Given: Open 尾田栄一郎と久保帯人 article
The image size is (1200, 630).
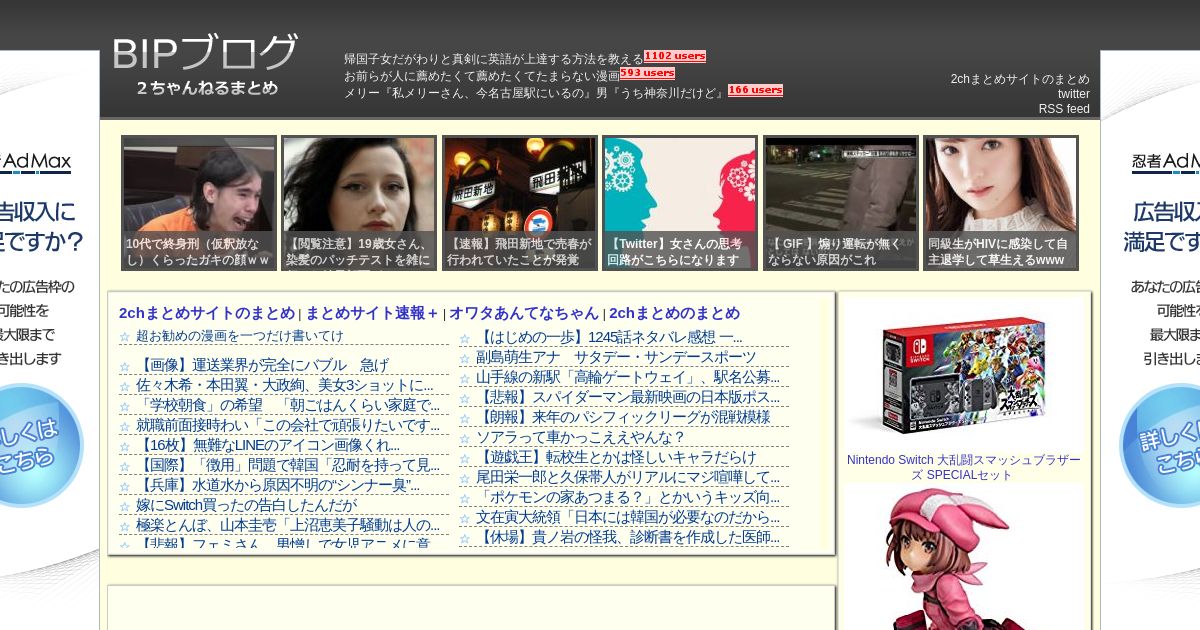Looking at the screenshot, I should 628,477.
